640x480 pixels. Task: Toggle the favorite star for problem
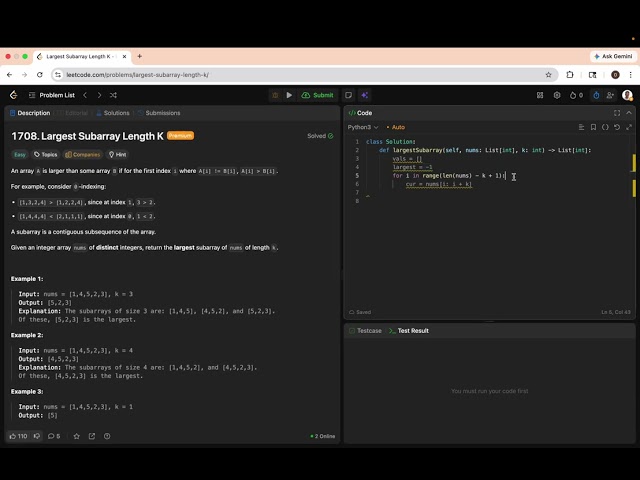[76, 436]
